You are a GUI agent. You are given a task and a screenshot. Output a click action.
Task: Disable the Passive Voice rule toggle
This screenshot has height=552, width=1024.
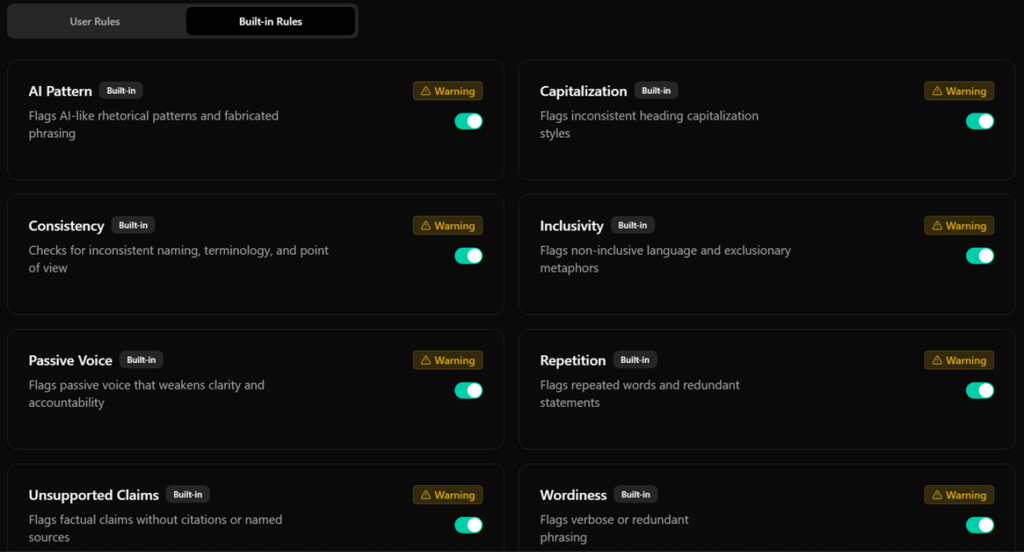(x=468, y=390)
